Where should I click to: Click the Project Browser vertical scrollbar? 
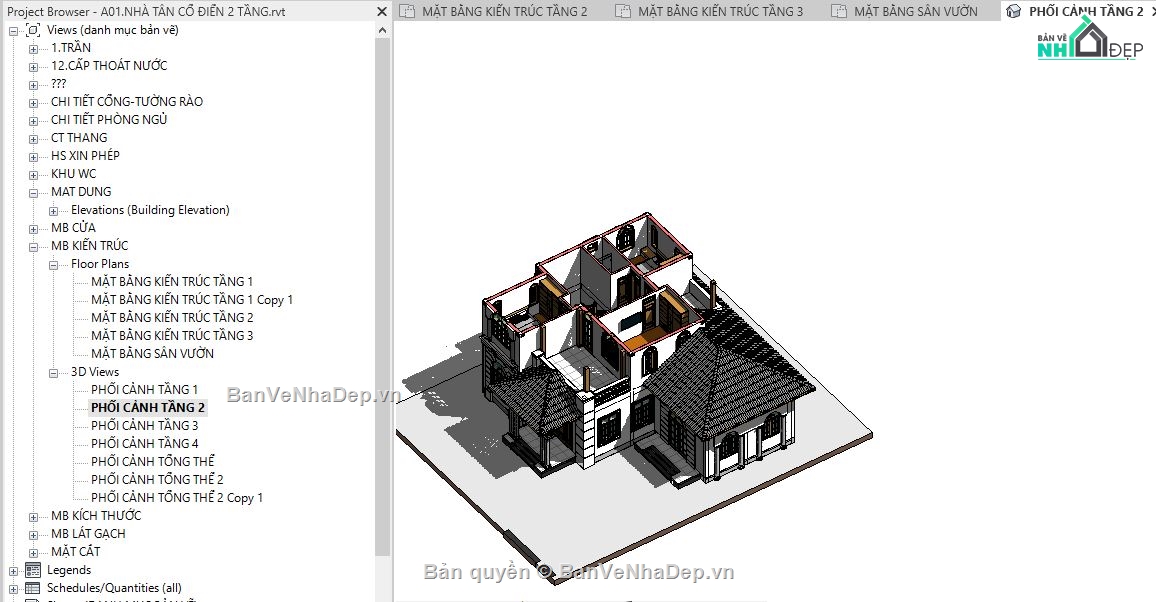(x=381, y=300)
